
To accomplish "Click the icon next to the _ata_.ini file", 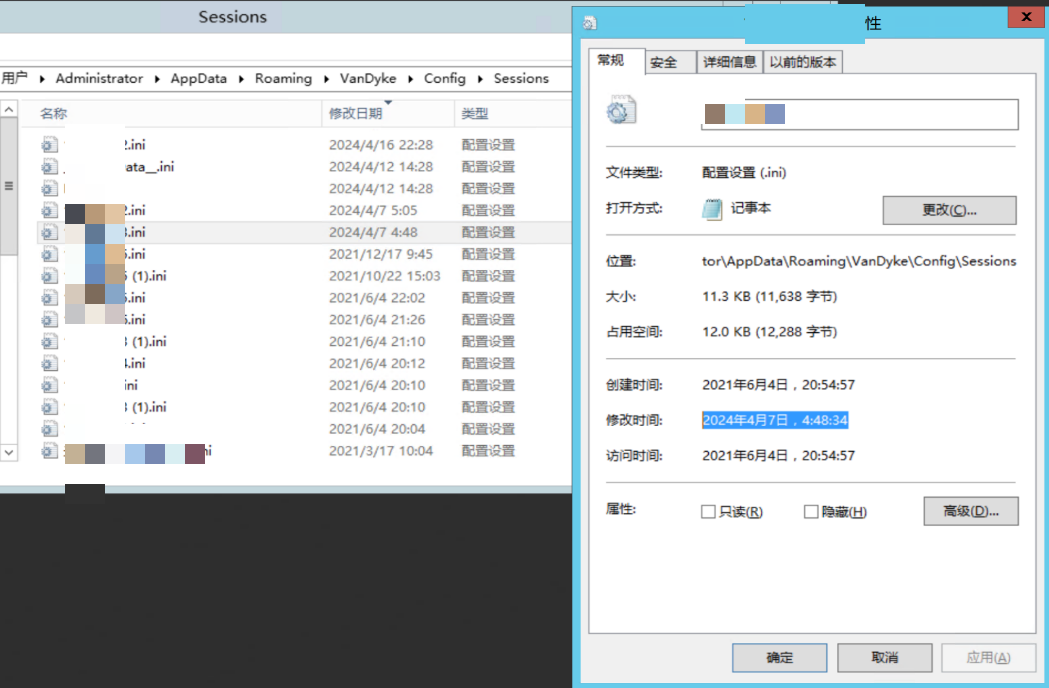I will coord(50,166).
